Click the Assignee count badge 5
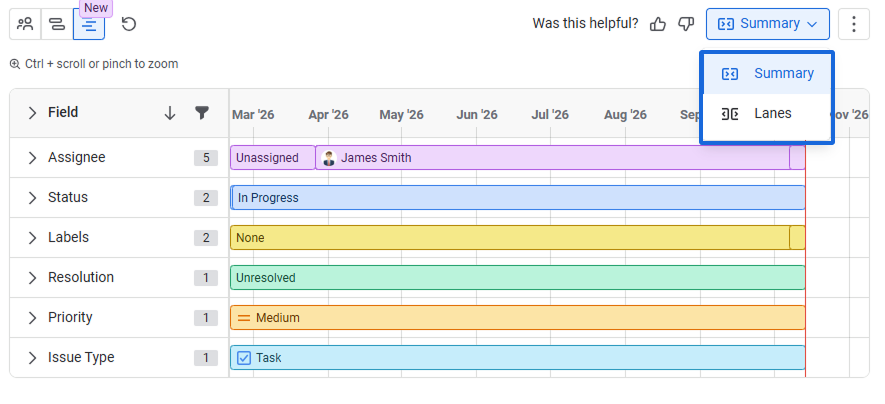Image resolution: width=885 pixels, height=404 pixels. pyautogui.click(x=206, y=158)
